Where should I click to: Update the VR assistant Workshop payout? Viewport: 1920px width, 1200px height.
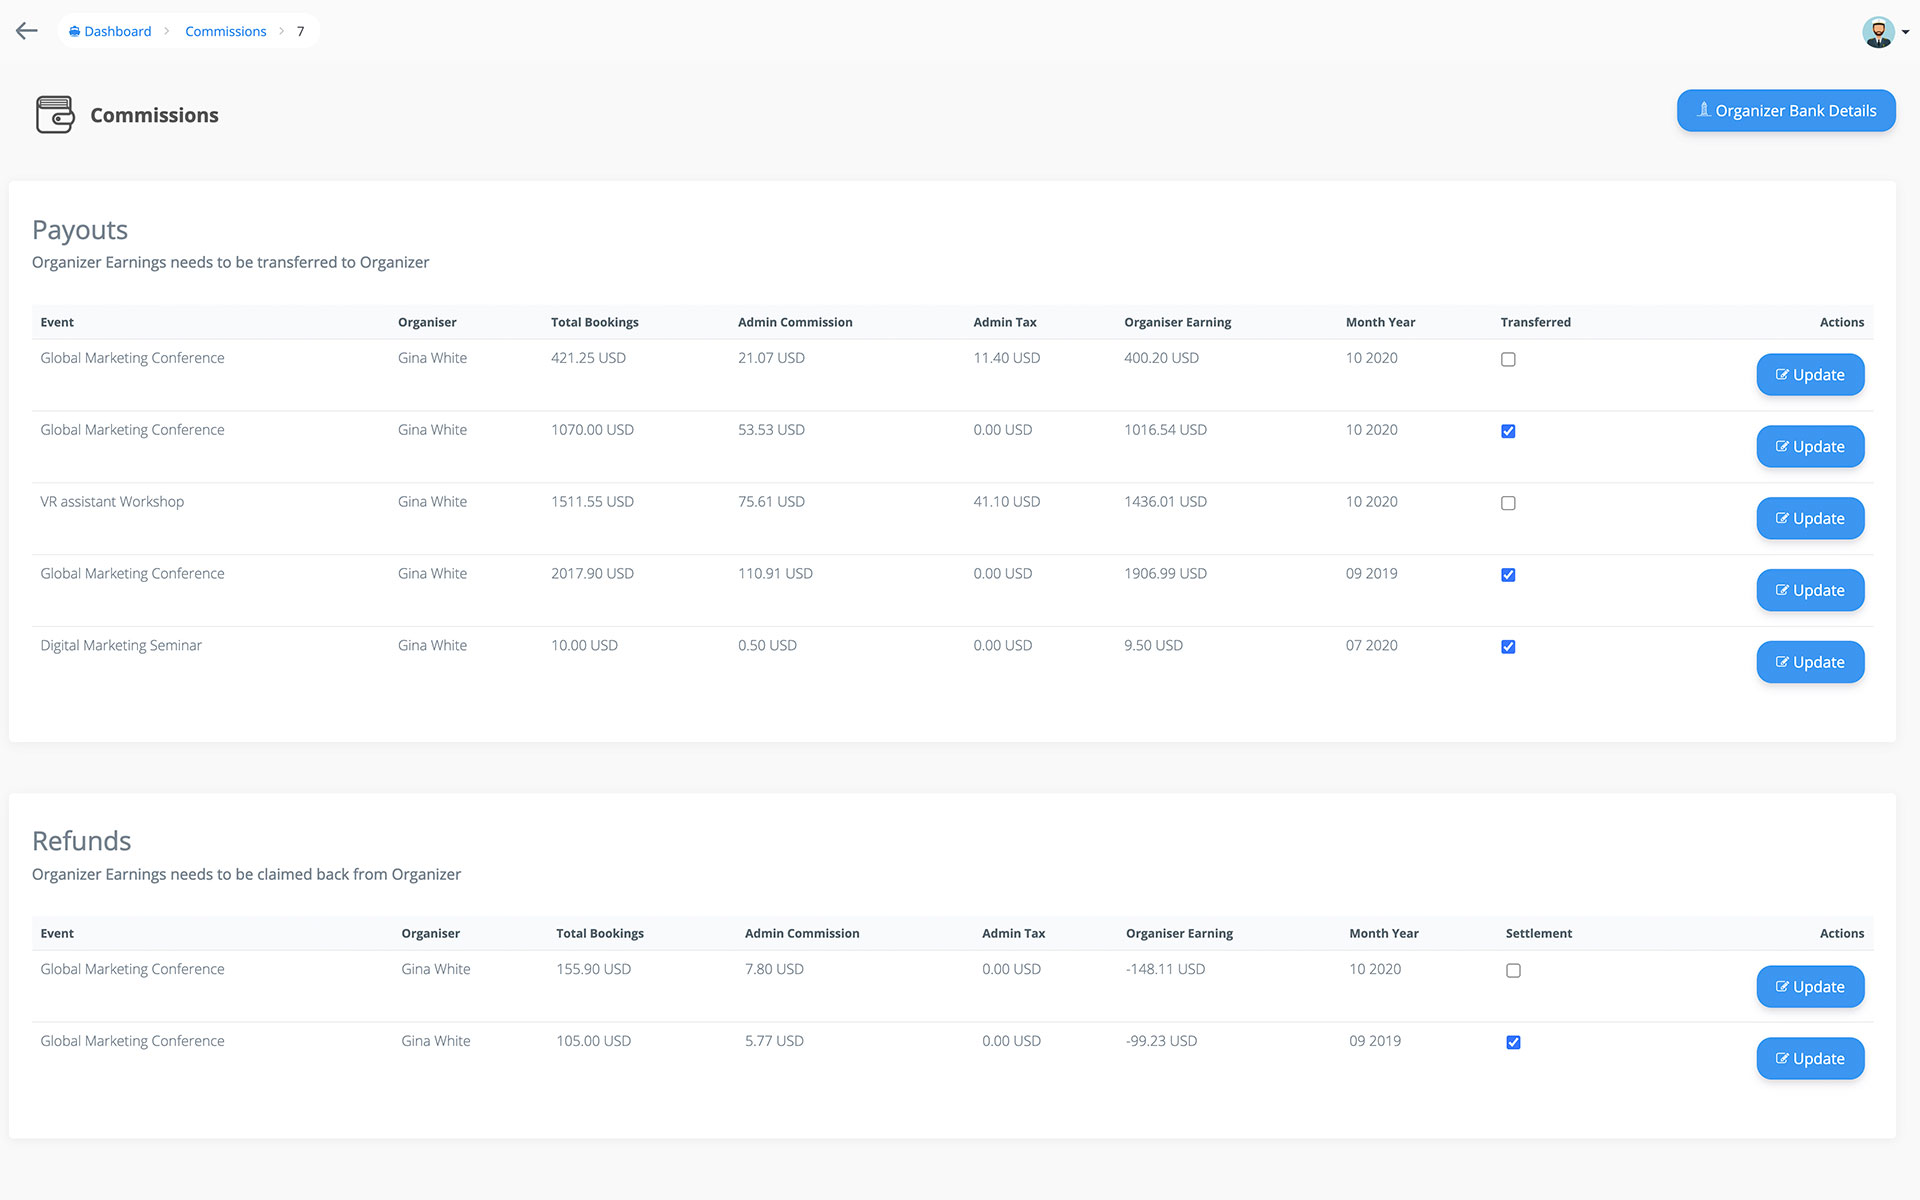coord(1809,519)
